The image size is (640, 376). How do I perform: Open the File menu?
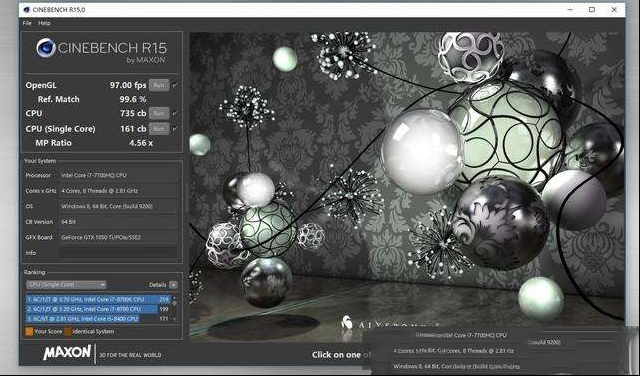coord(27,23)
